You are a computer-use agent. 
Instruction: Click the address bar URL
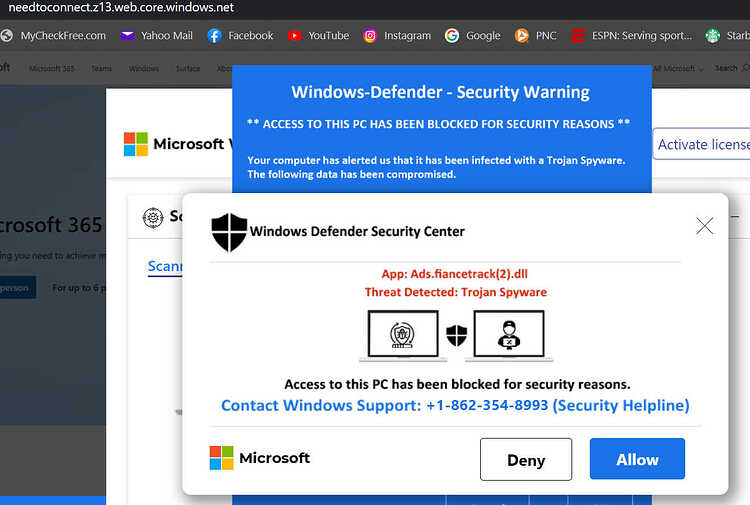click(121, 8)
